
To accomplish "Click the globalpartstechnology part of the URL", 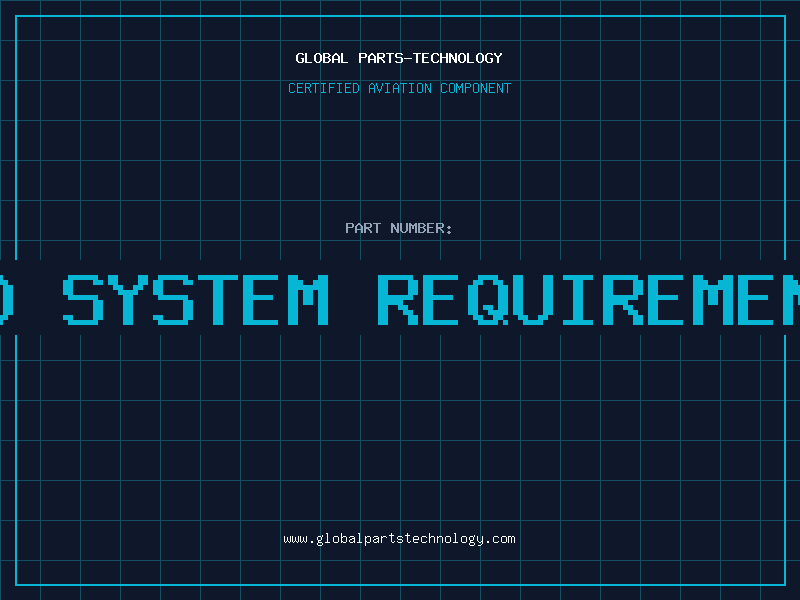I will pyautogui.click(x=400, y=538).
